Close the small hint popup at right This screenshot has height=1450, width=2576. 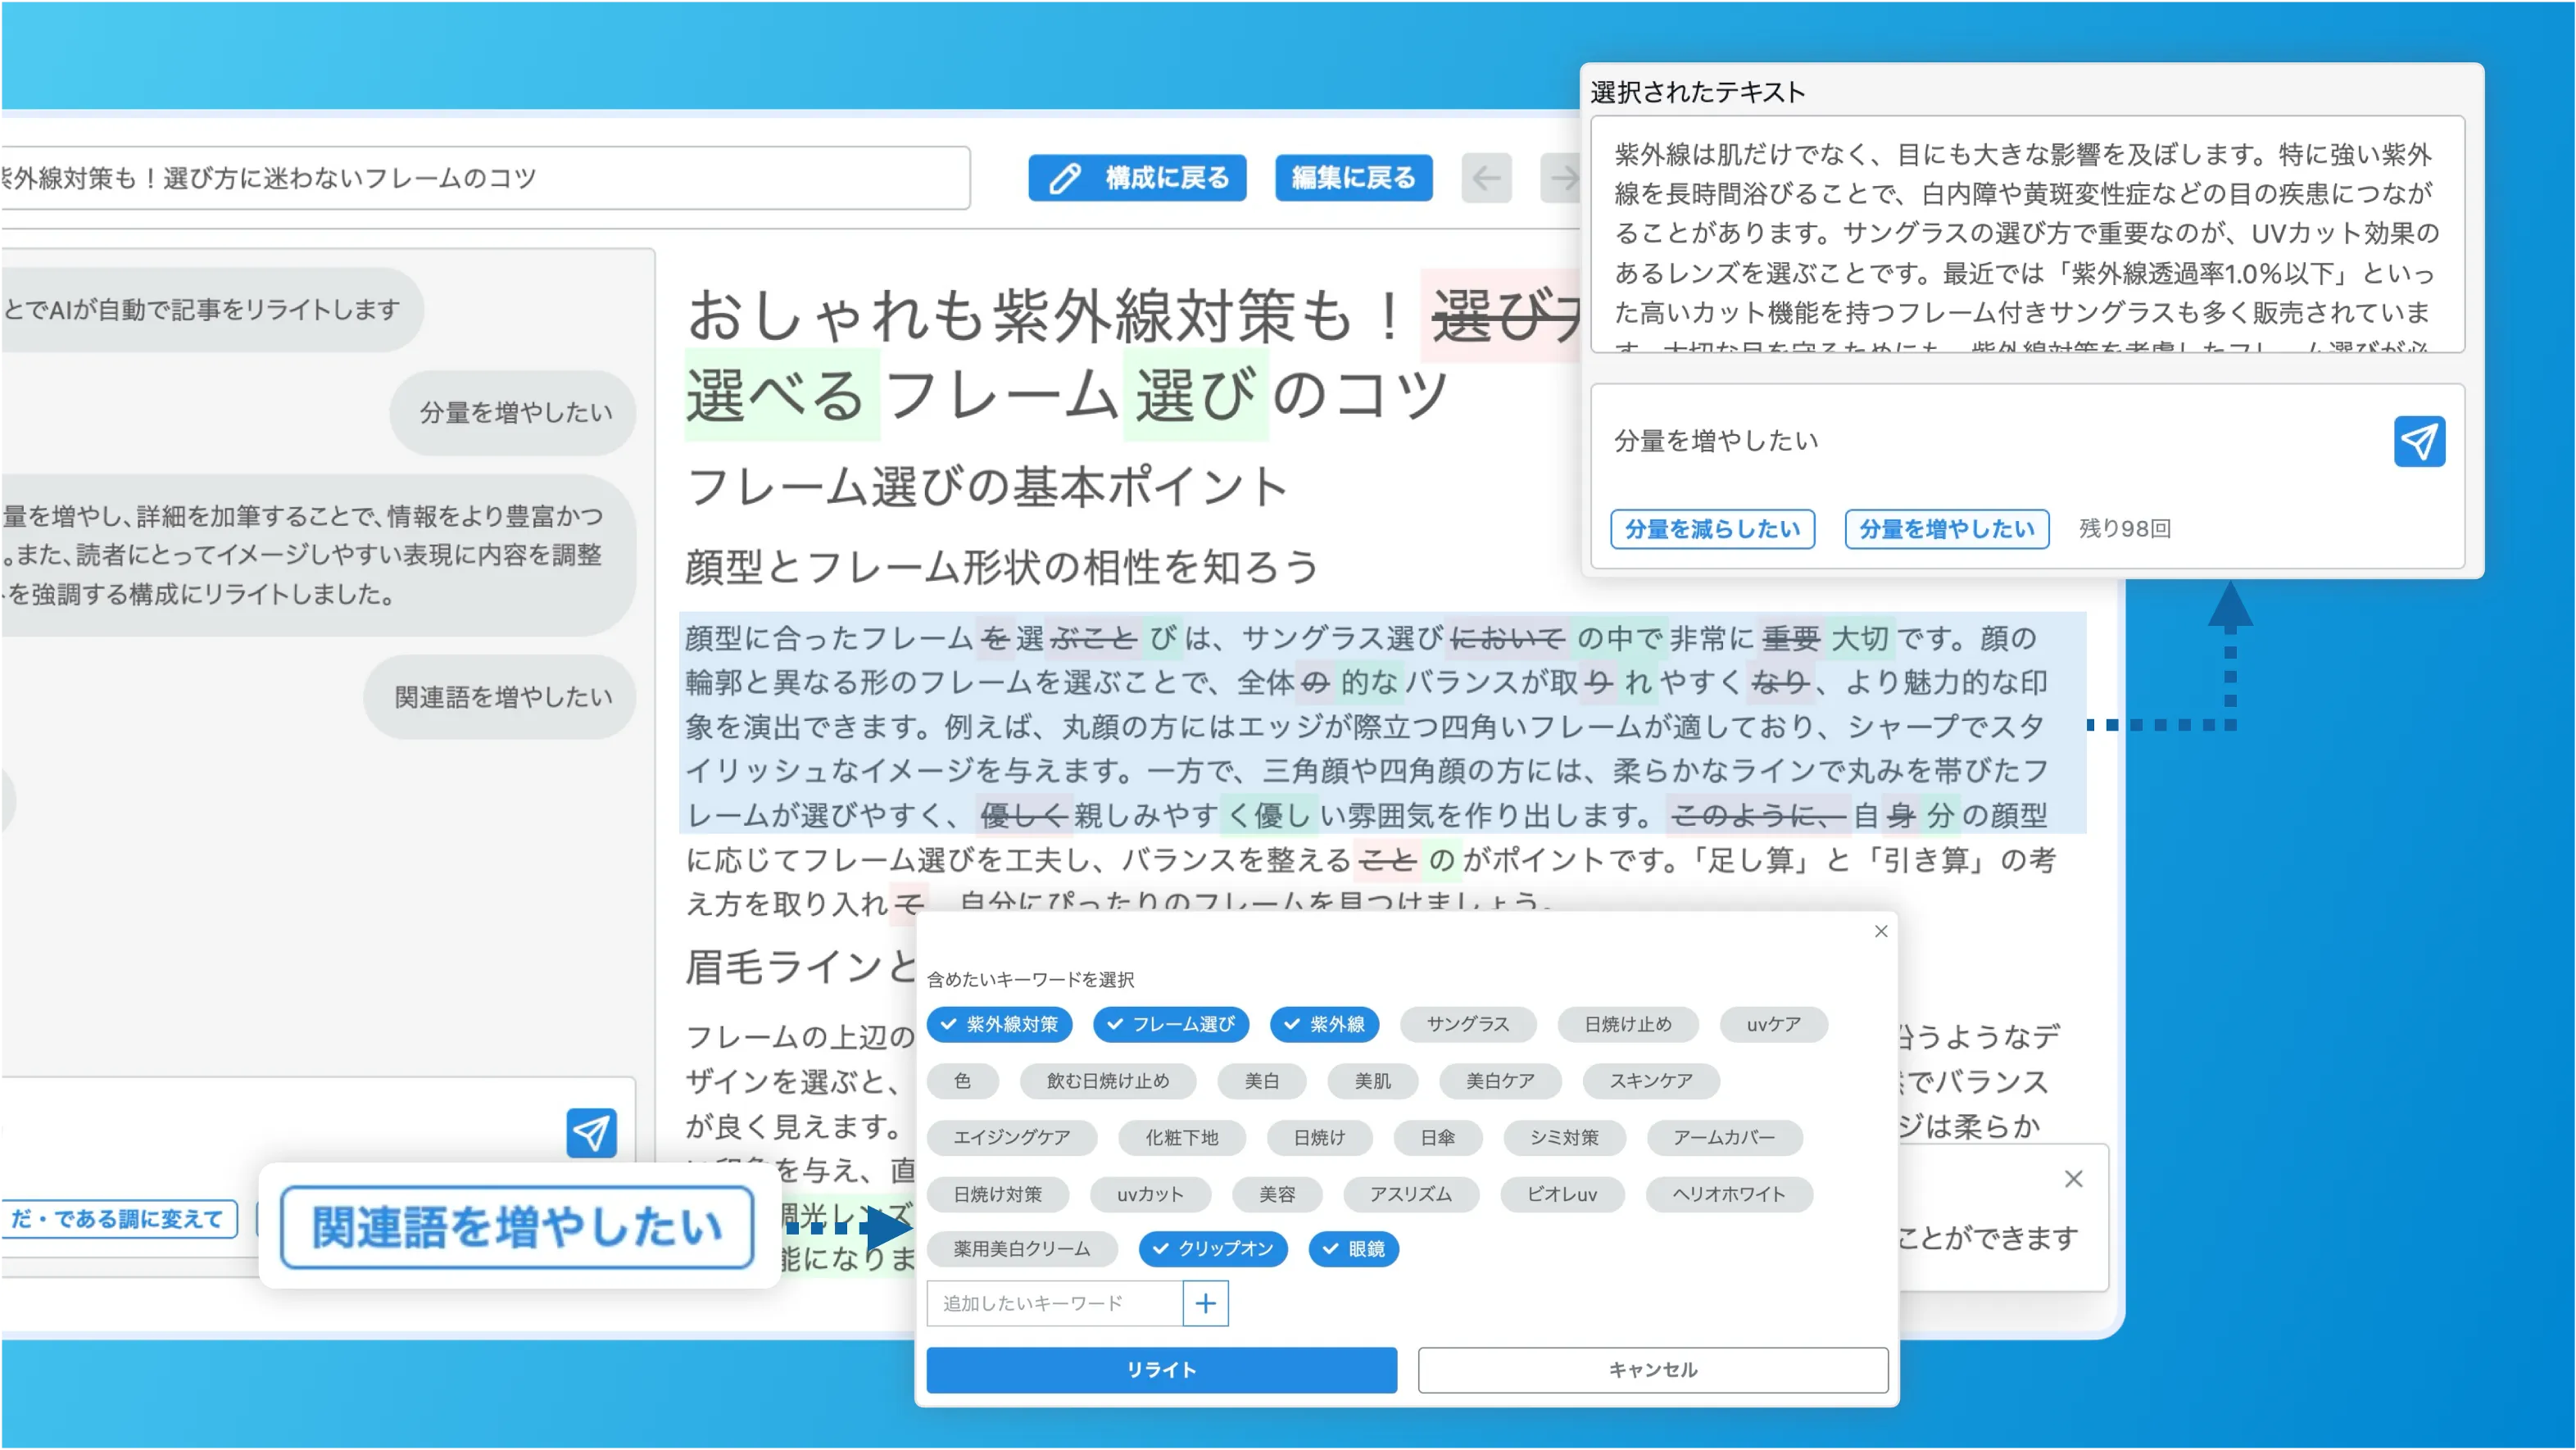pos(2073,1179)
